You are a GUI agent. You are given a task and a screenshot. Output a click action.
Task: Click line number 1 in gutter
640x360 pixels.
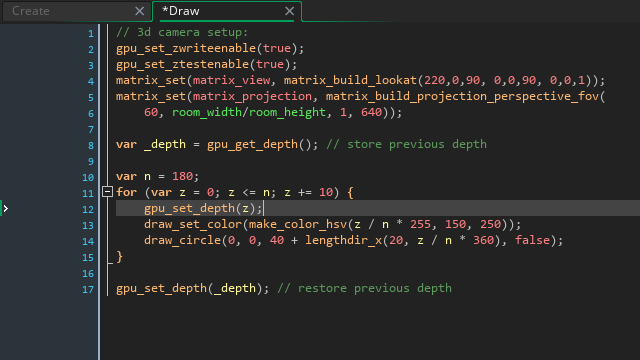click(91, 33)
